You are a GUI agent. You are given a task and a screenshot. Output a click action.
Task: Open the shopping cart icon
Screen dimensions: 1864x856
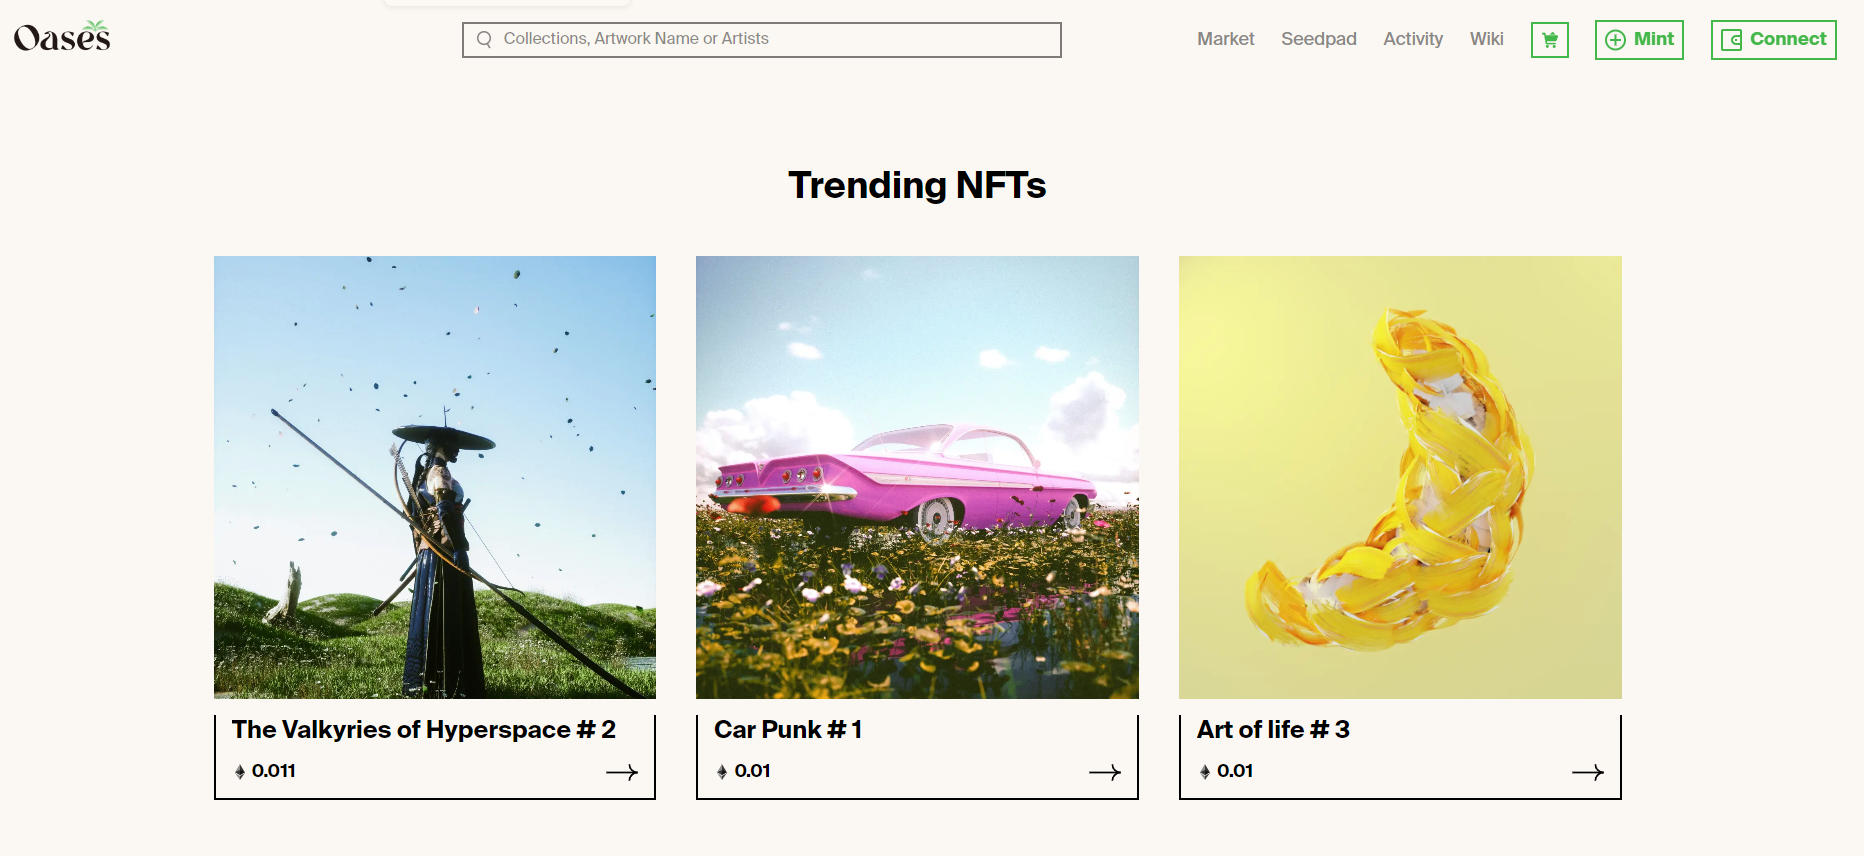[1549, 40]
